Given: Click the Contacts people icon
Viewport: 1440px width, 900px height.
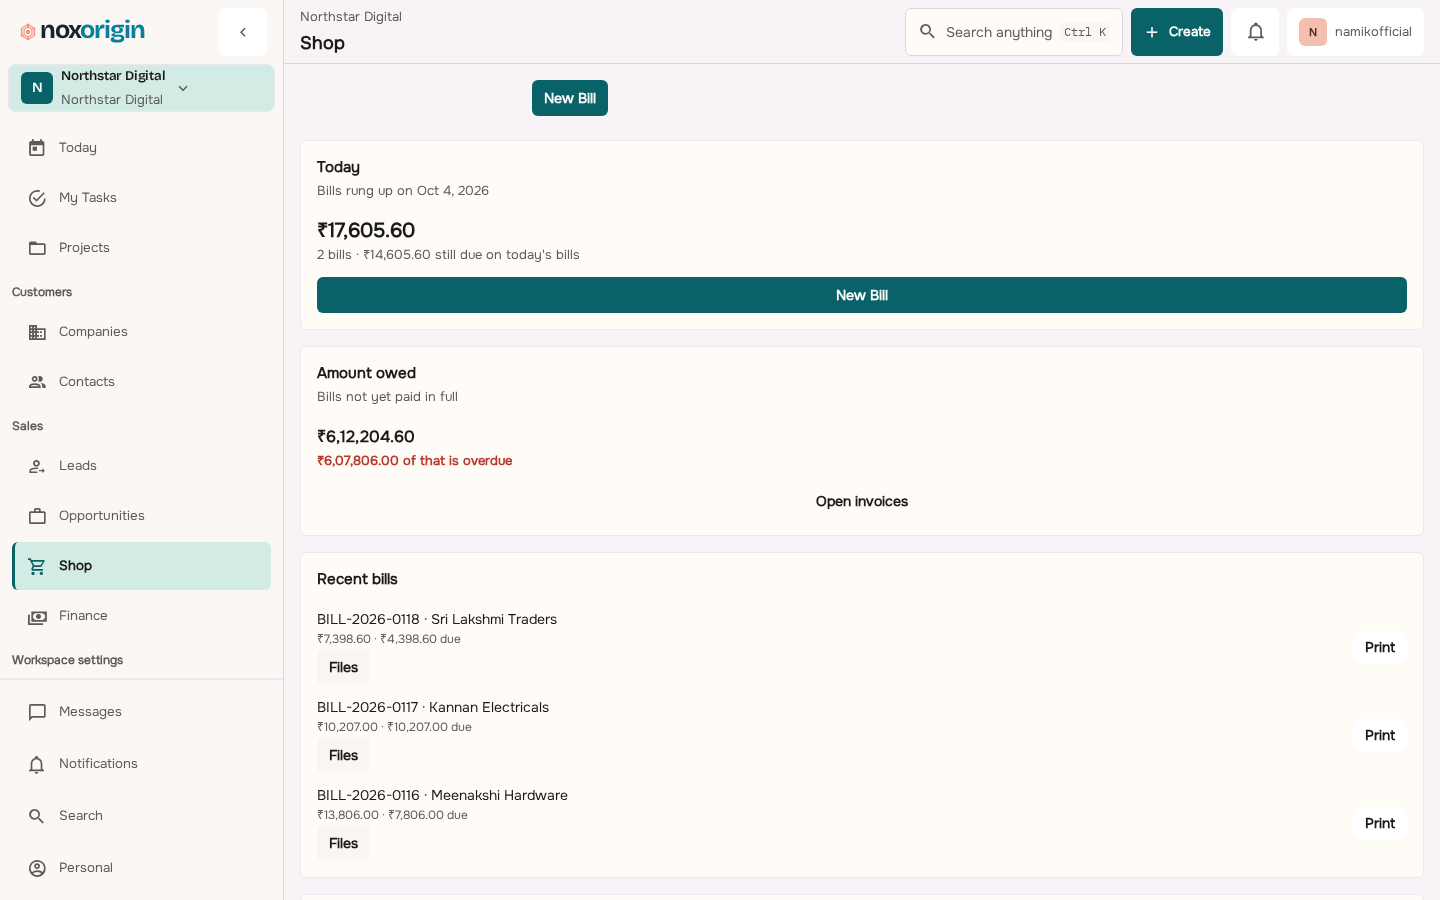Looking at the screenshot, I should tap(37, 382).
